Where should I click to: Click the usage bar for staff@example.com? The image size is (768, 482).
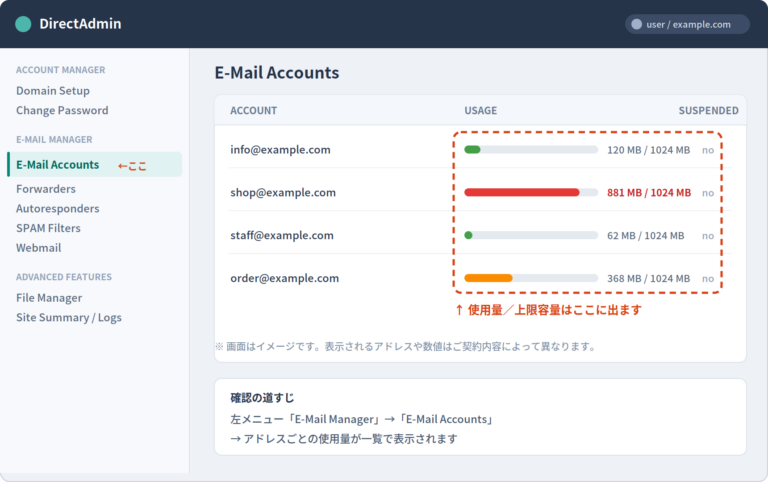[531, 236]
